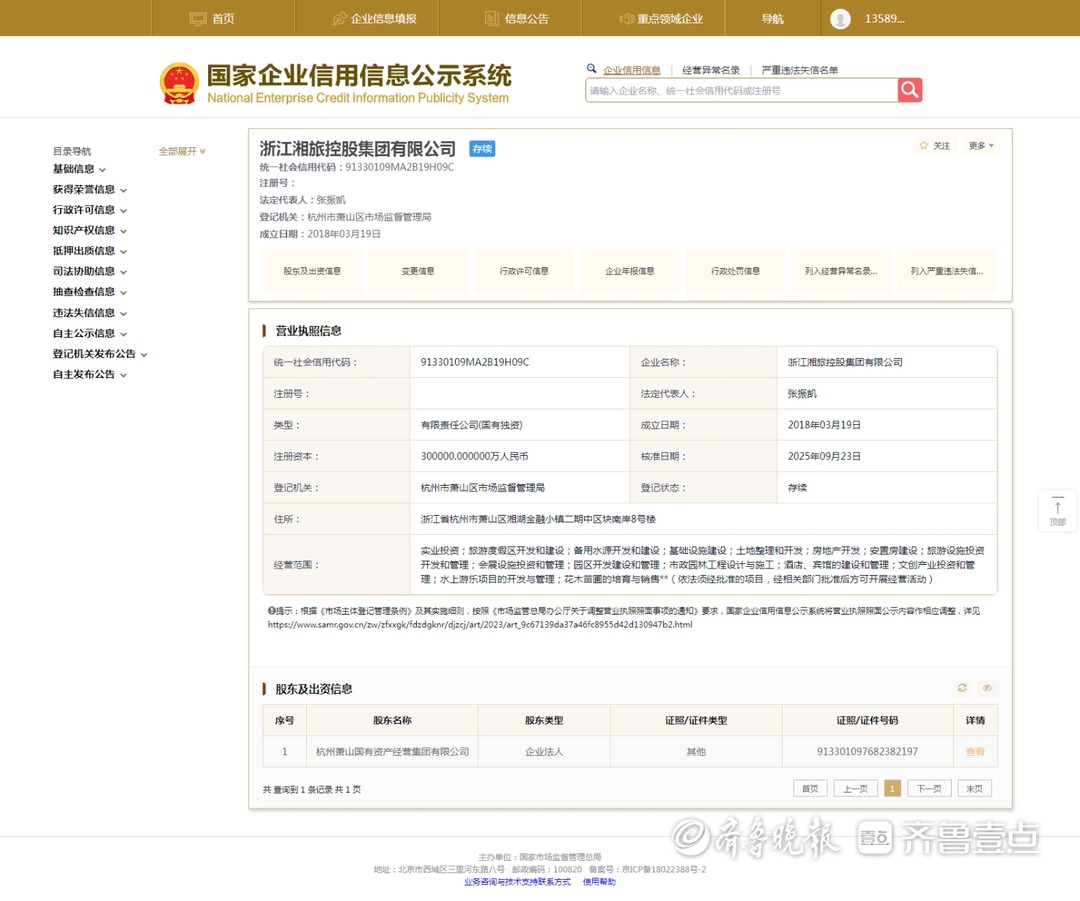Expand 抽查检查信息 in the sidebar
The height and width of the screenshot is (901, 1080).
point(90,292)
